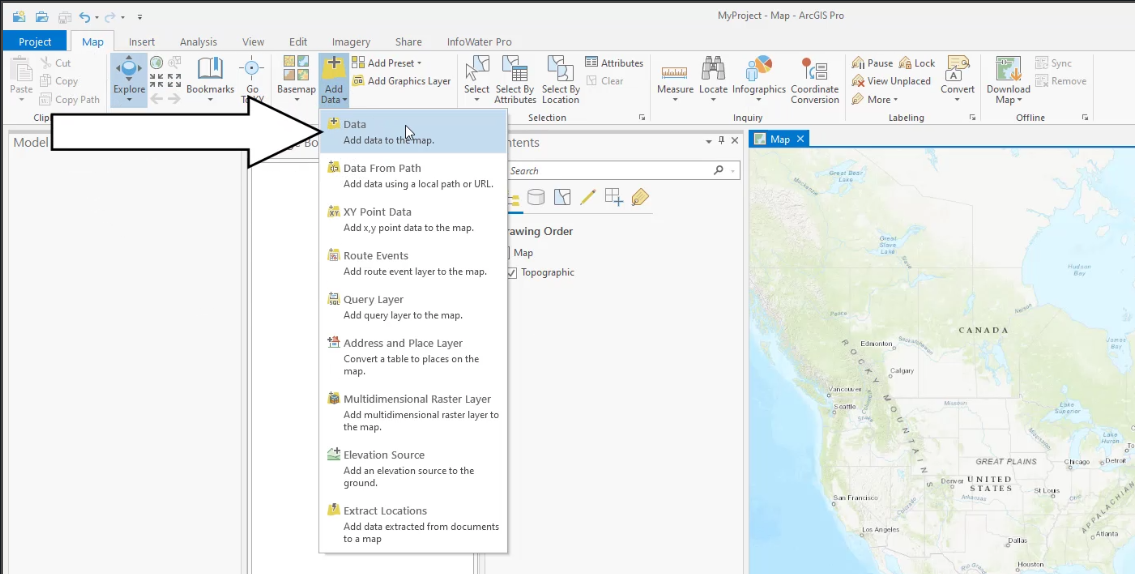Open the Bookmarks tool
Image resolution: width=1135 pixels, height=574 pixels.
210,79
